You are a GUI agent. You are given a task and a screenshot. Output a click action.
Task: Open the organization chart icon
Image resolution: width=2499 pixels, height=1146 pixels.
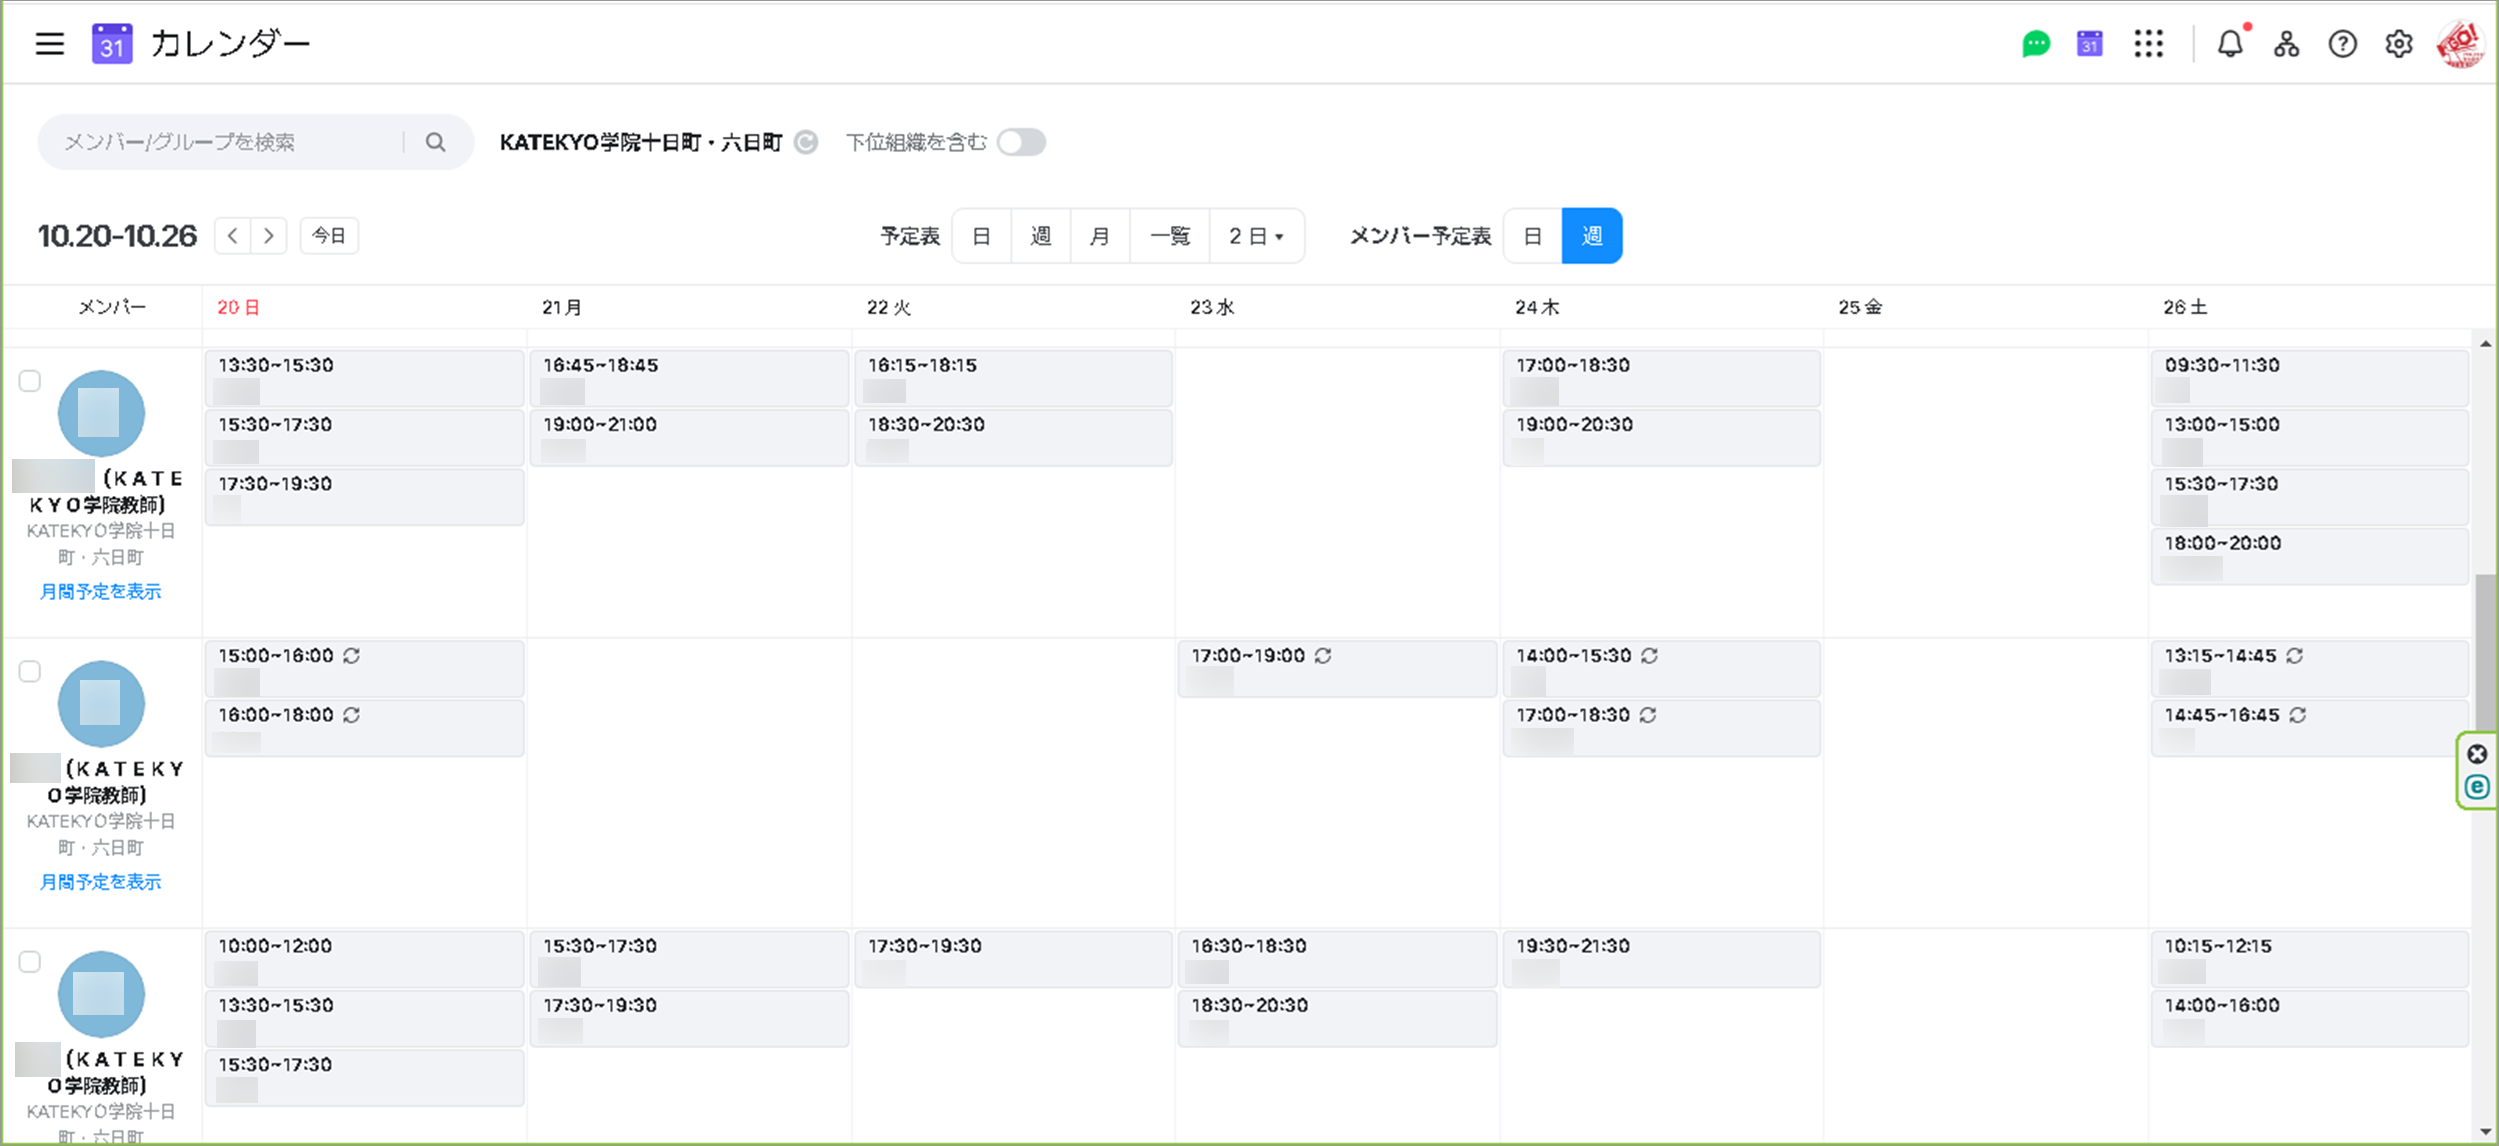coord(2286,44)
